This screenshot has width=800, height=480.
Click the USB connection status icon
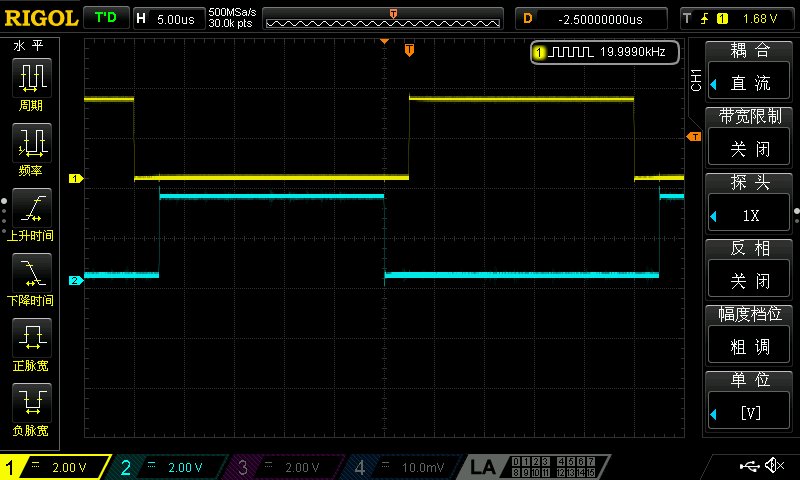click(749, 465)
